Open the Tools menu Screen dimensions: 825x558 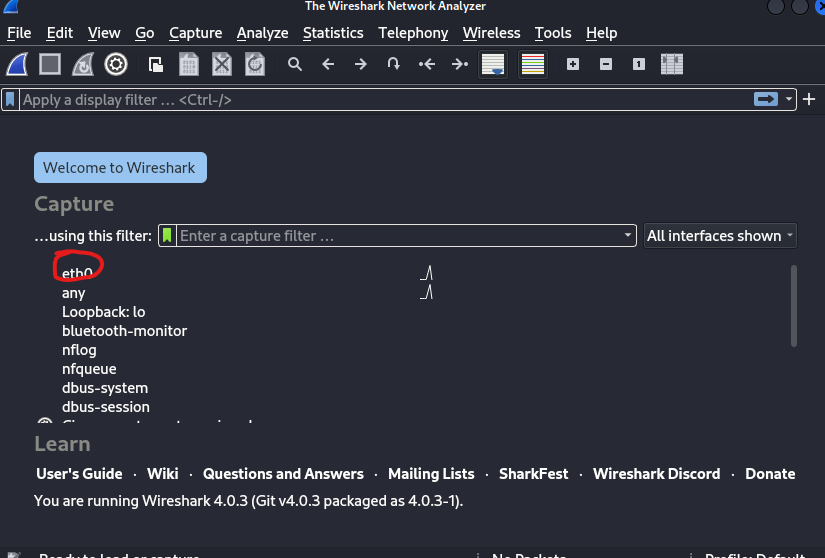(553, 33)
